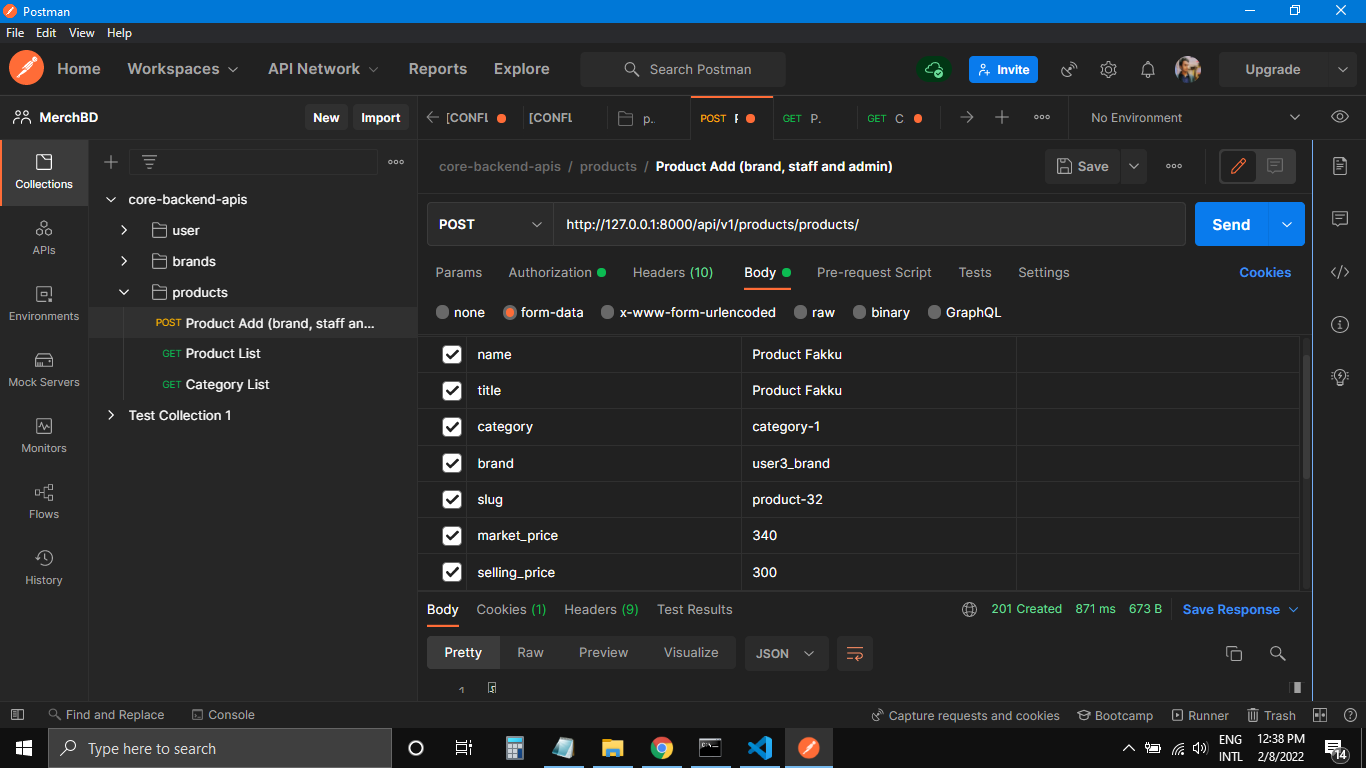This screenshot has width=1366, height=768.
Task: Click the cloud sync status icon
Action: [x=934, y=69]
